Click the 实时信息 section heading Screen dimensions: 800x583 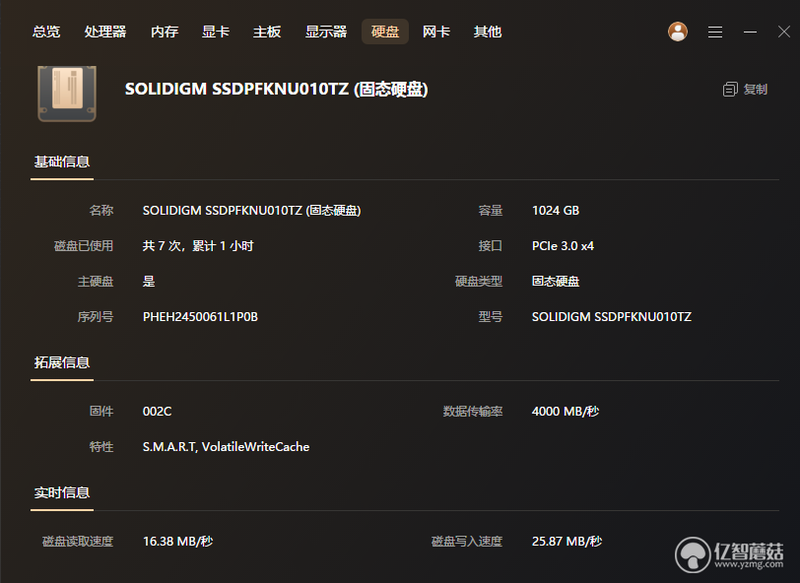point(62,493)
